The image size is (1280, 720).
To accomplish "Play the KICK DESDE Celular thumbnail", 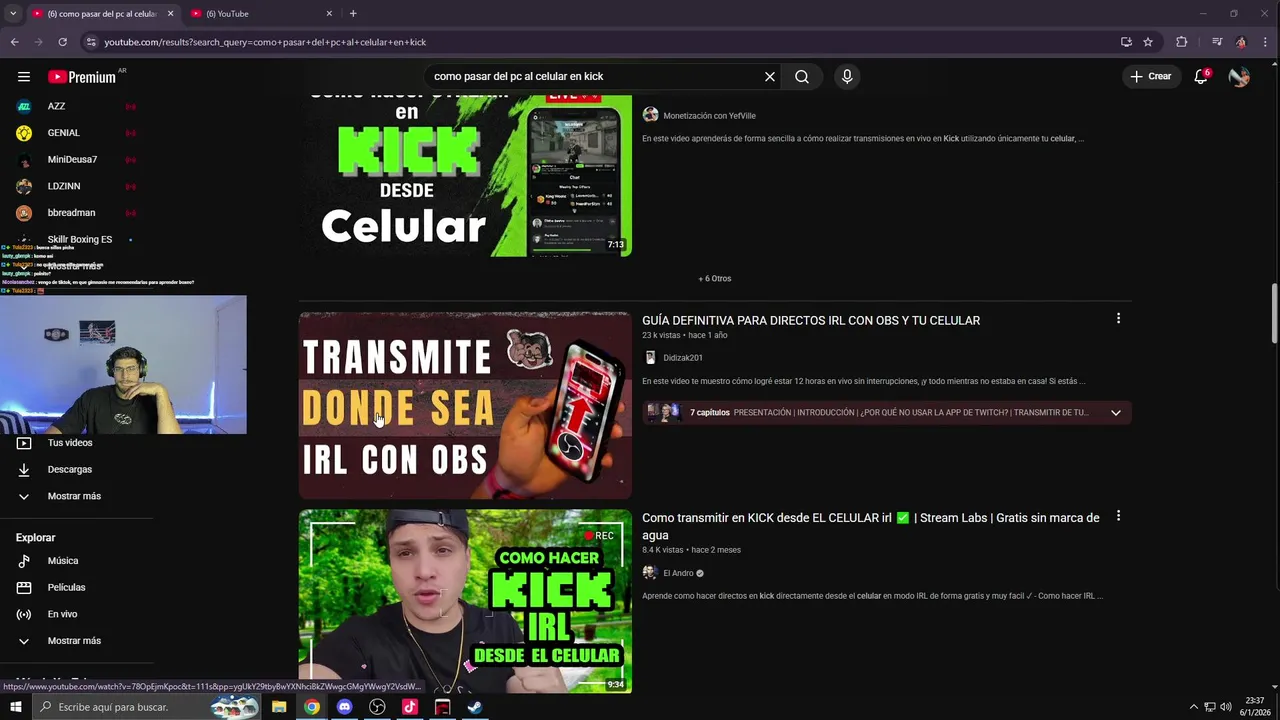I will tap(465, 176).
